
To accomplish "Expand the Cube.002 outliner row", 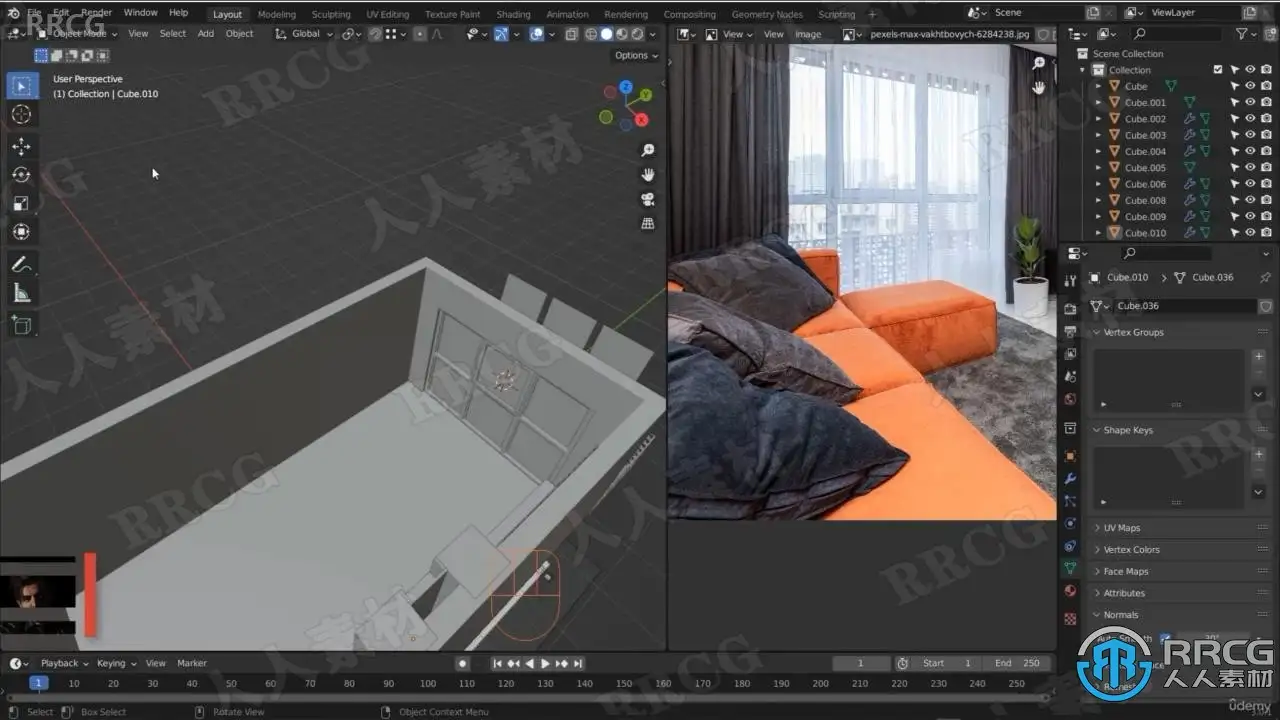I will pos(1098,119).
